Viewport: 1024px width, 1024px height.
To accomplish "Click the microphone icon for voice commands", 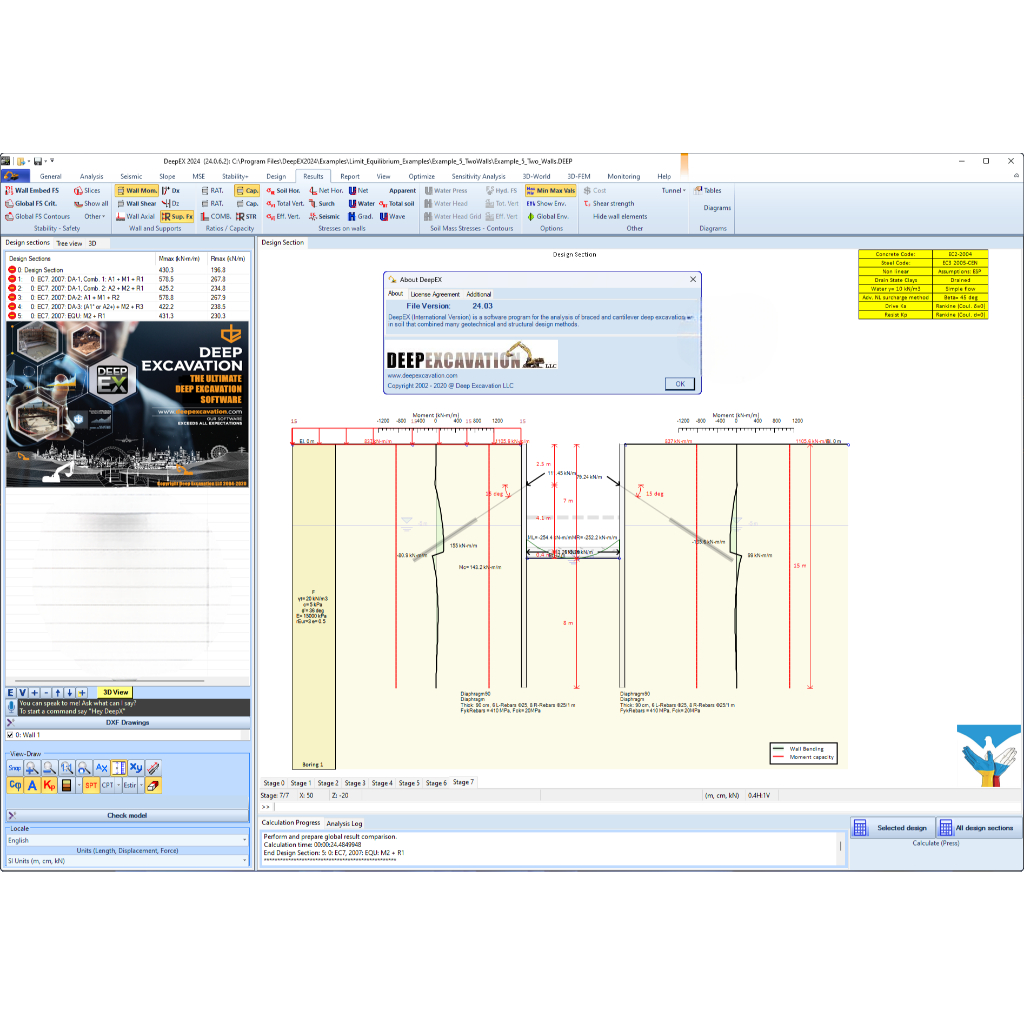I will pos(11,707).
